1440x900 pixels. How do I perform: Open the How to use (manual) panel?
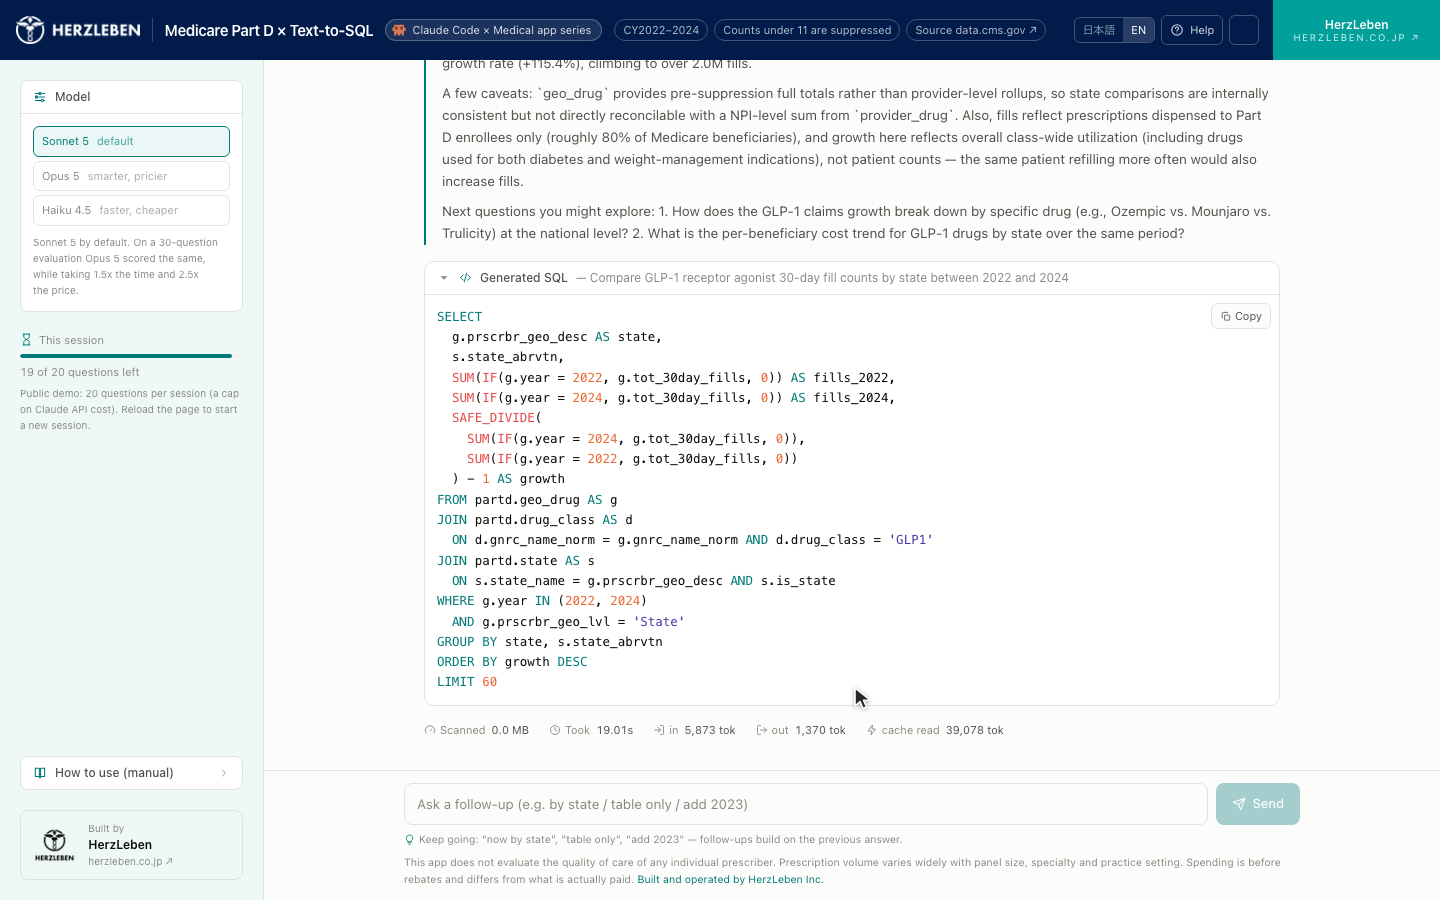[131, 773]
